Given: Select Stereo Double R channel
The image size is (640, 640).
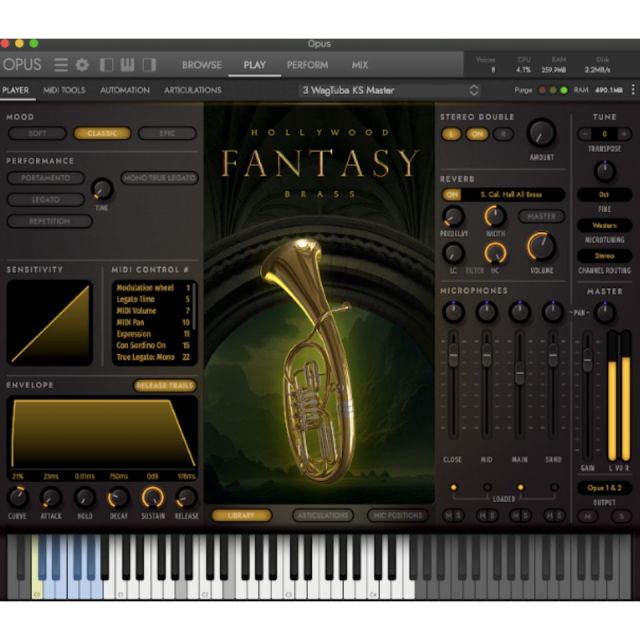Looking at the screenshot, I should coord(503,134).
